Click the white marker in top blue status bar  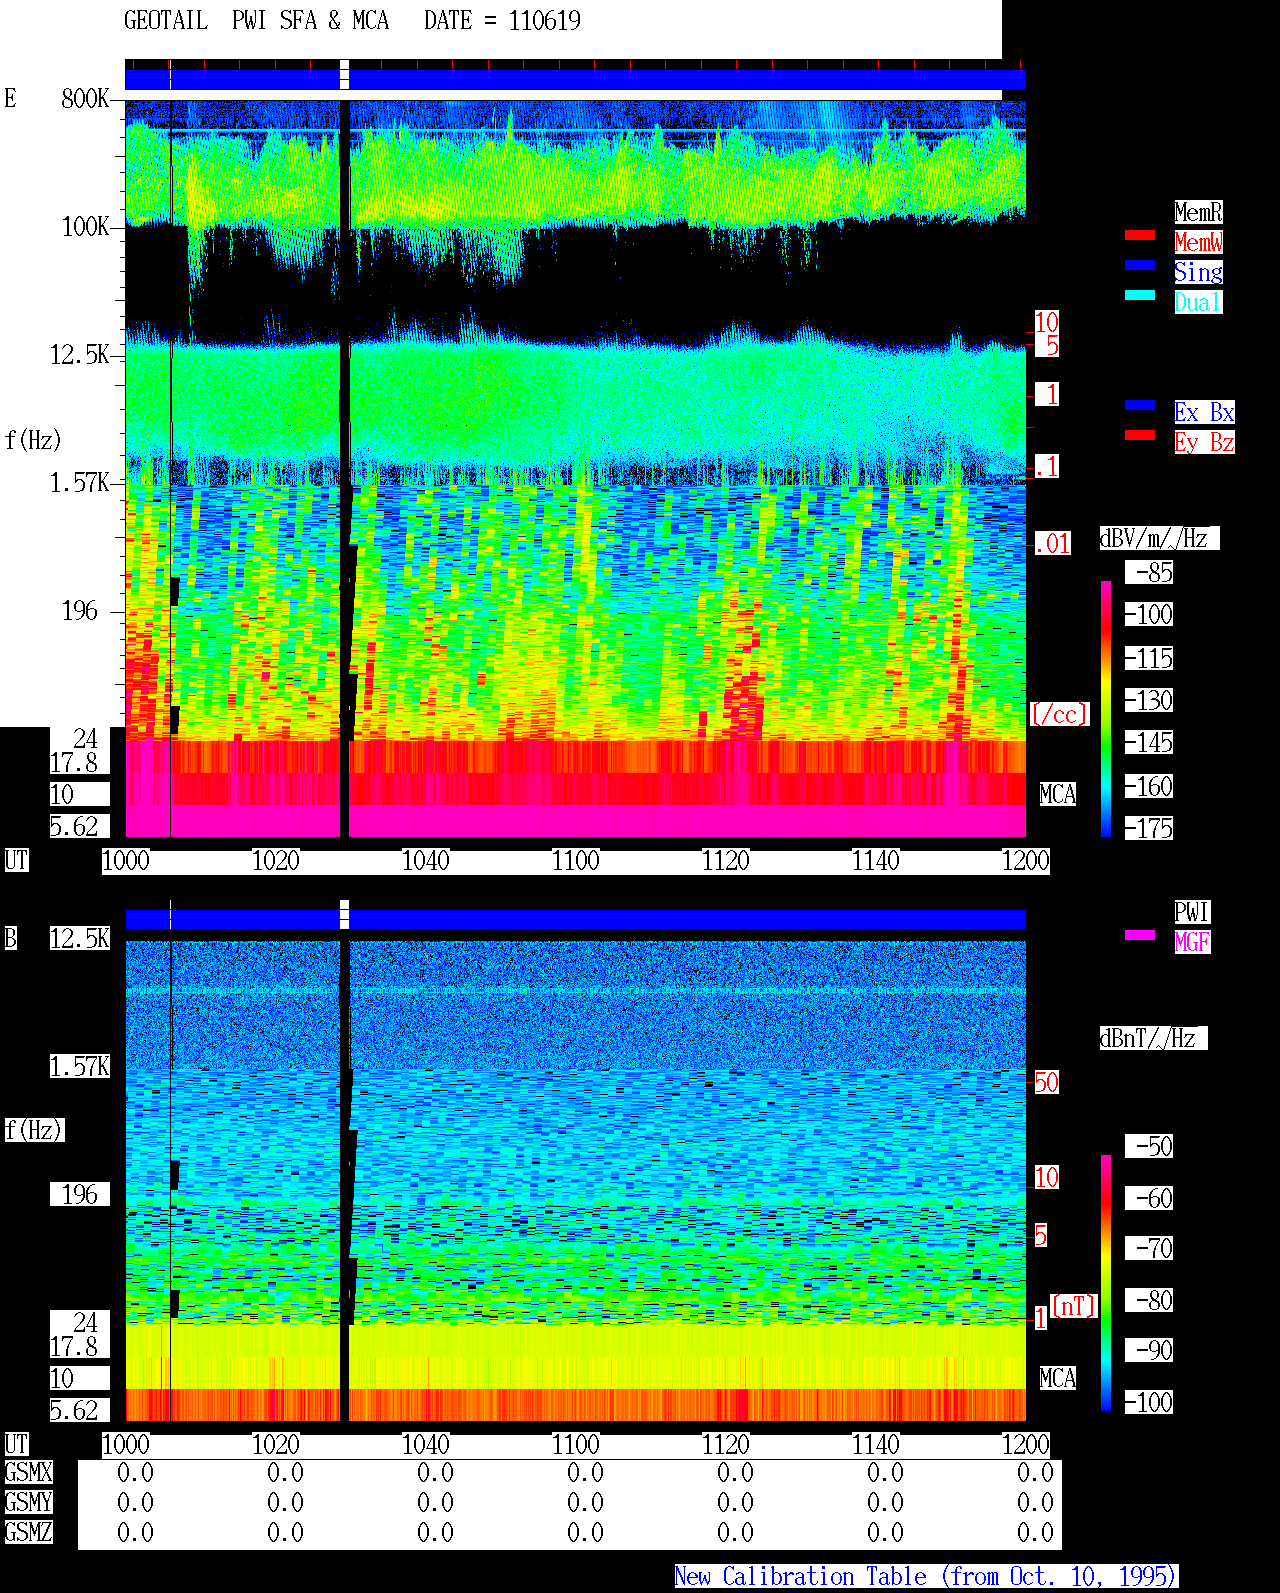click(x=345, y=75)
